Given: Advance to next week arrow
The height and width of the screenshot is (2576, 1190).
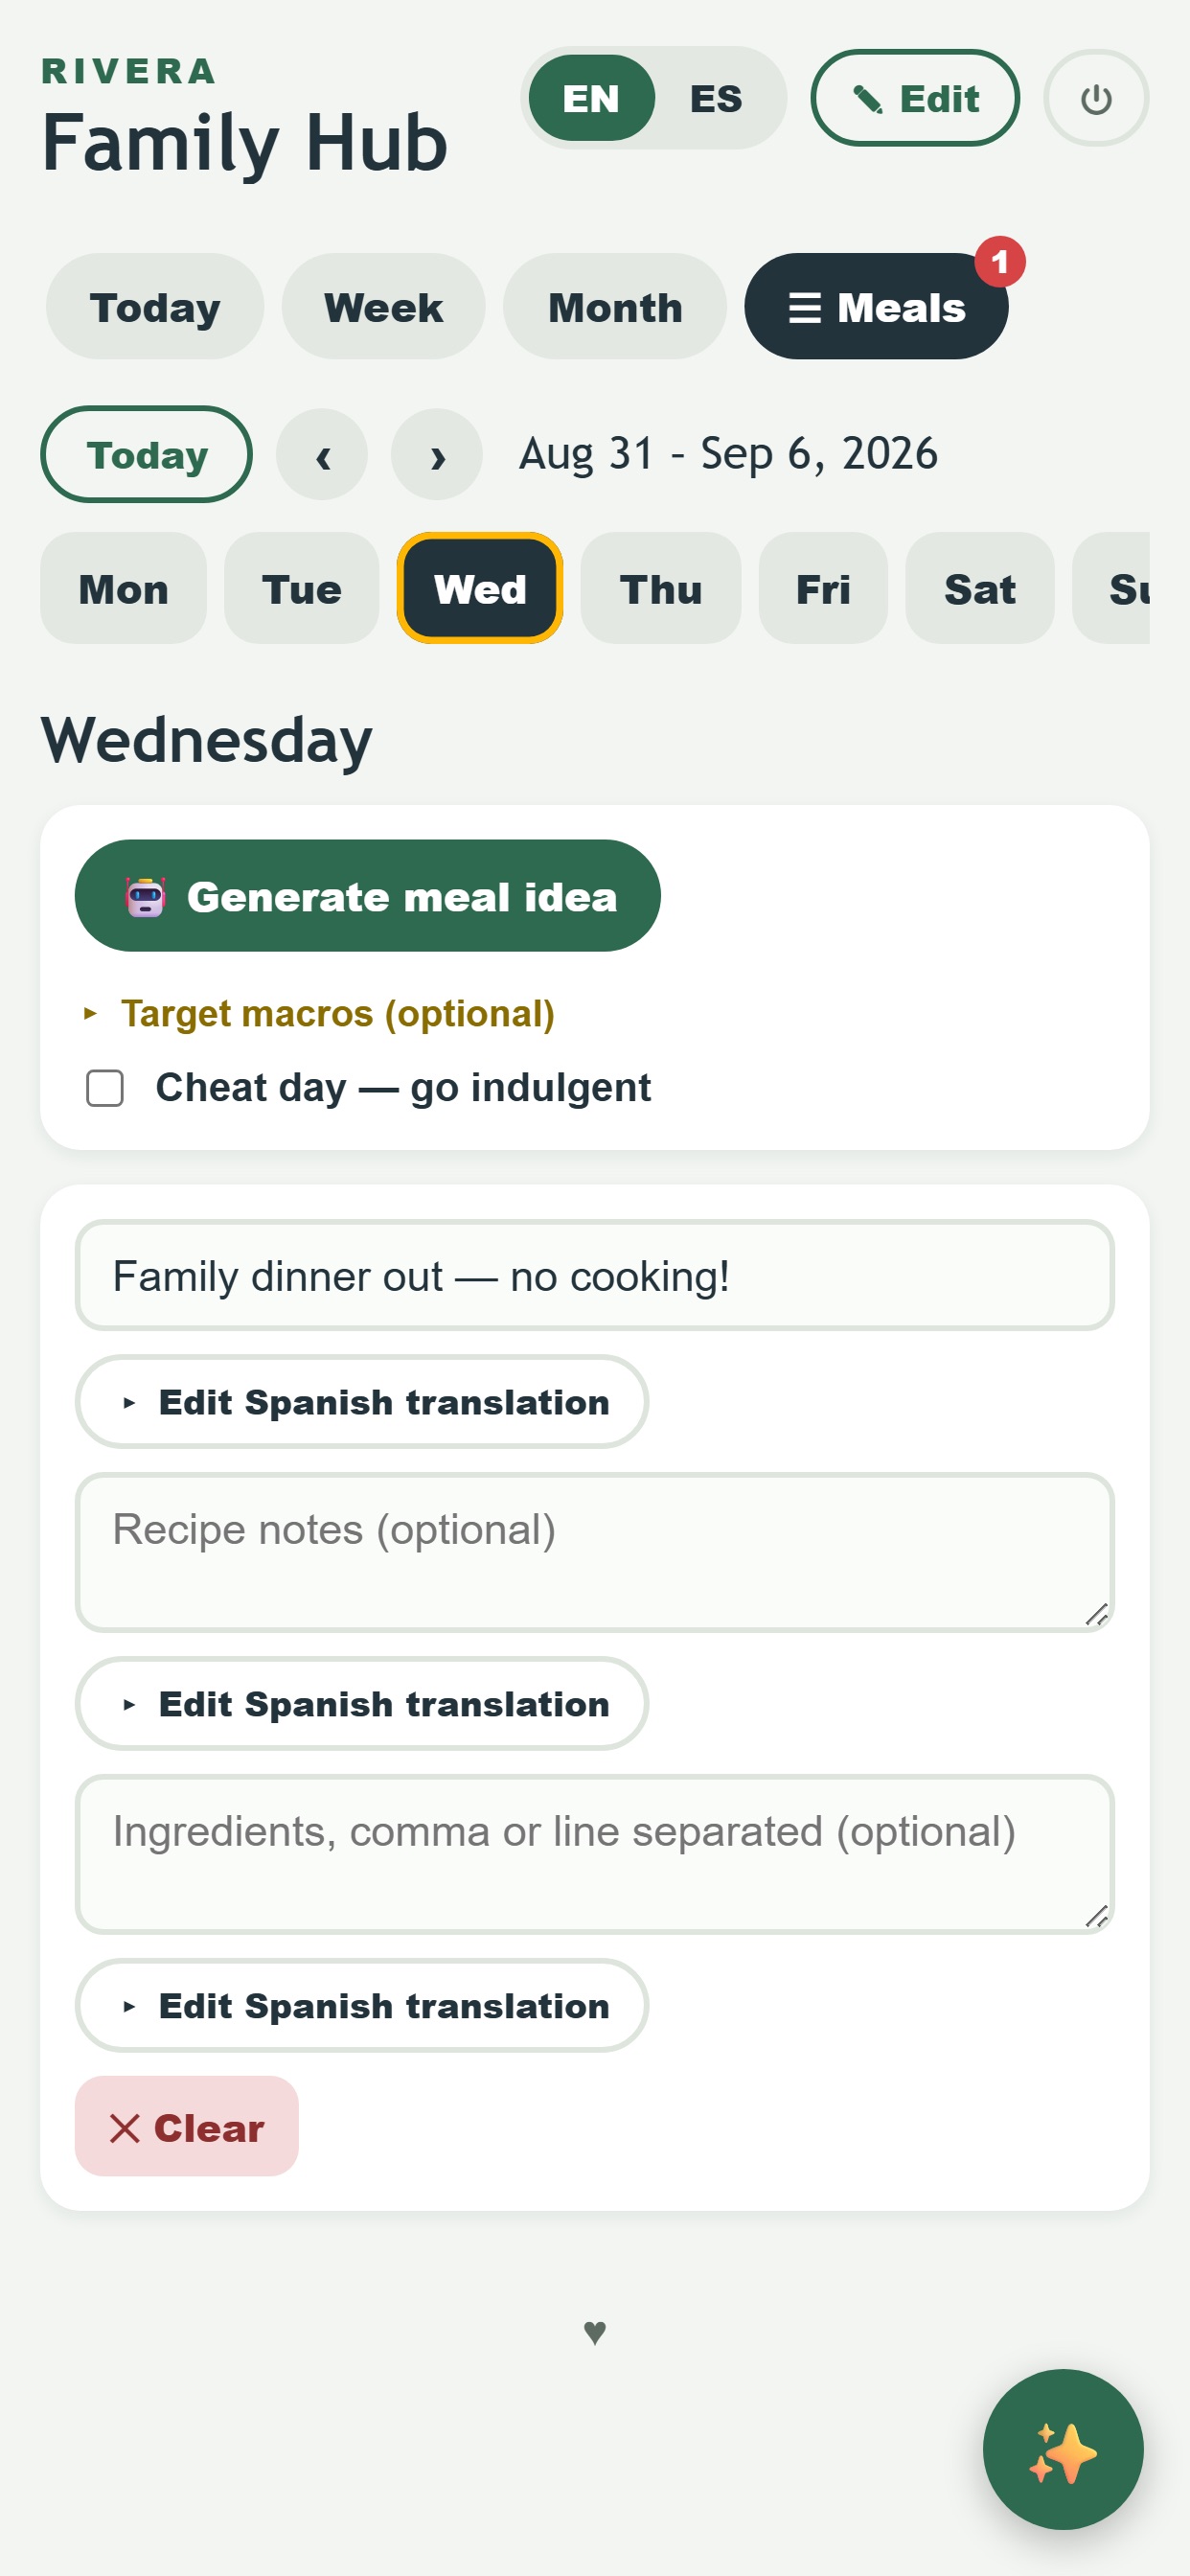Looking at the screenshot, I should [x=436, y=454].
